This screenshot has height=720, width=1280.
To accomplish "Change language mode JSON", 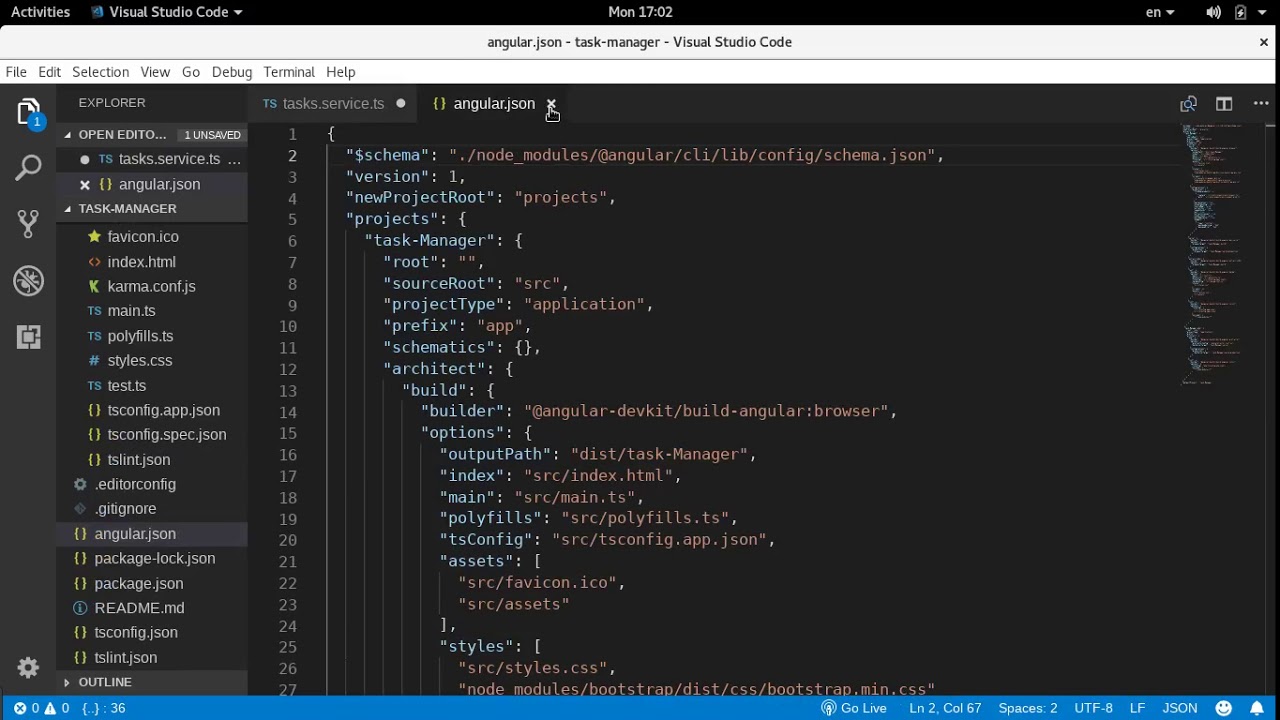I will [1180, 708].
